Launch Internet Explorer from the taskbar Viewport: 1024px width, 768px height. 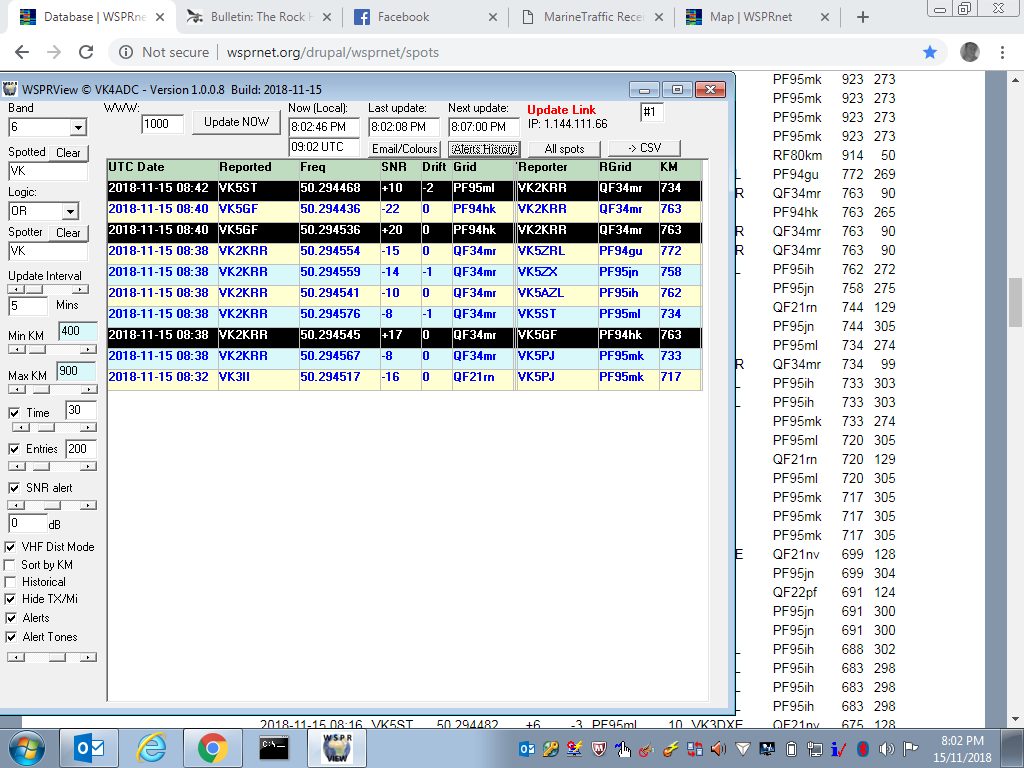[x=151, y=748]
